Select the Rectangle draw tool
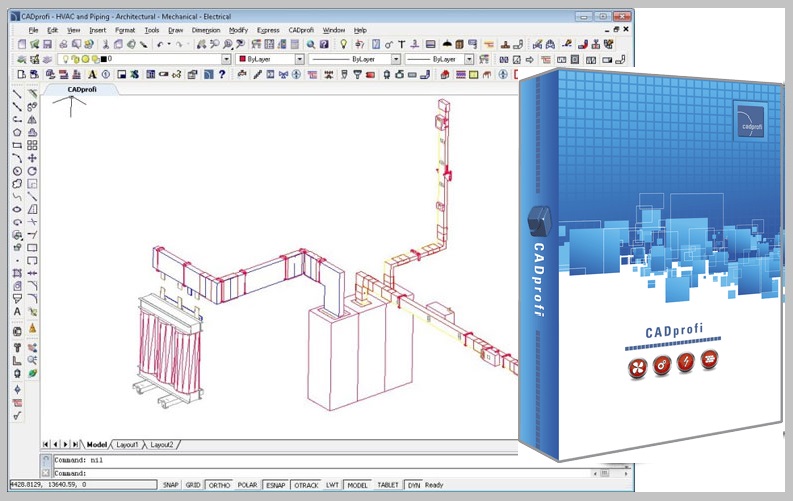793x501 pixels. [x=17, y=146]
